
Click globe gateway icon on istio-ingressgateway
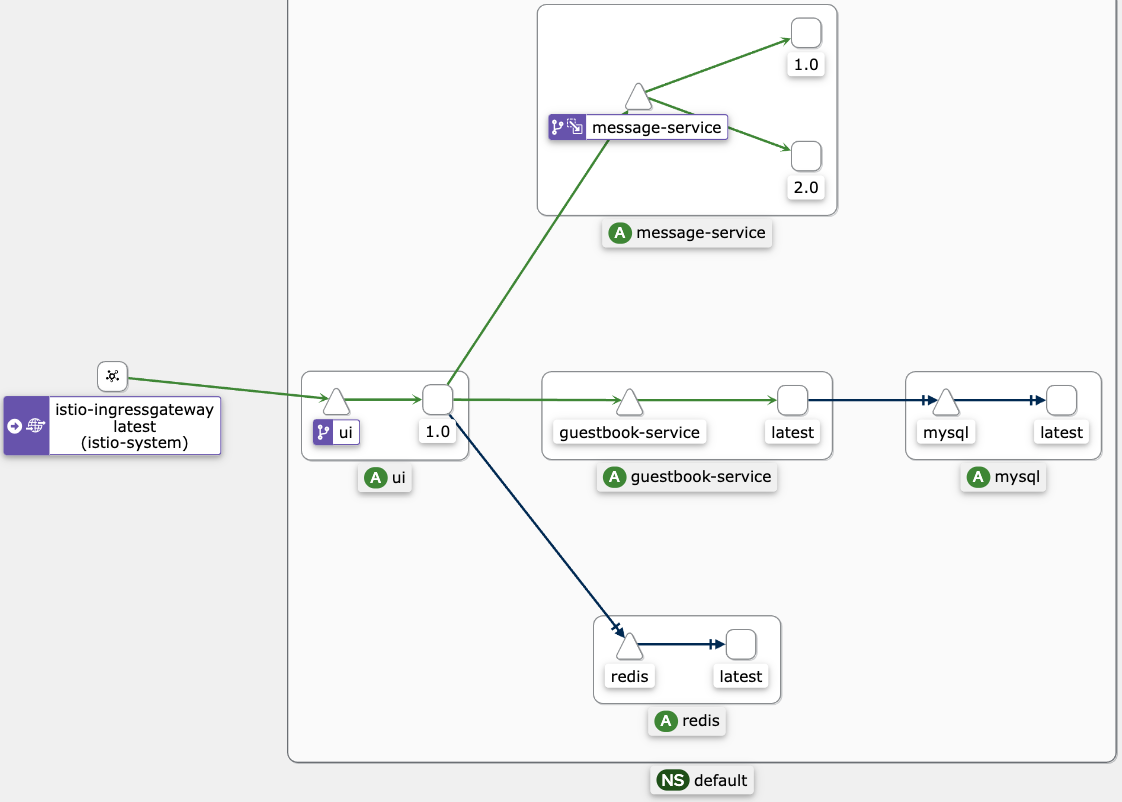36,426
